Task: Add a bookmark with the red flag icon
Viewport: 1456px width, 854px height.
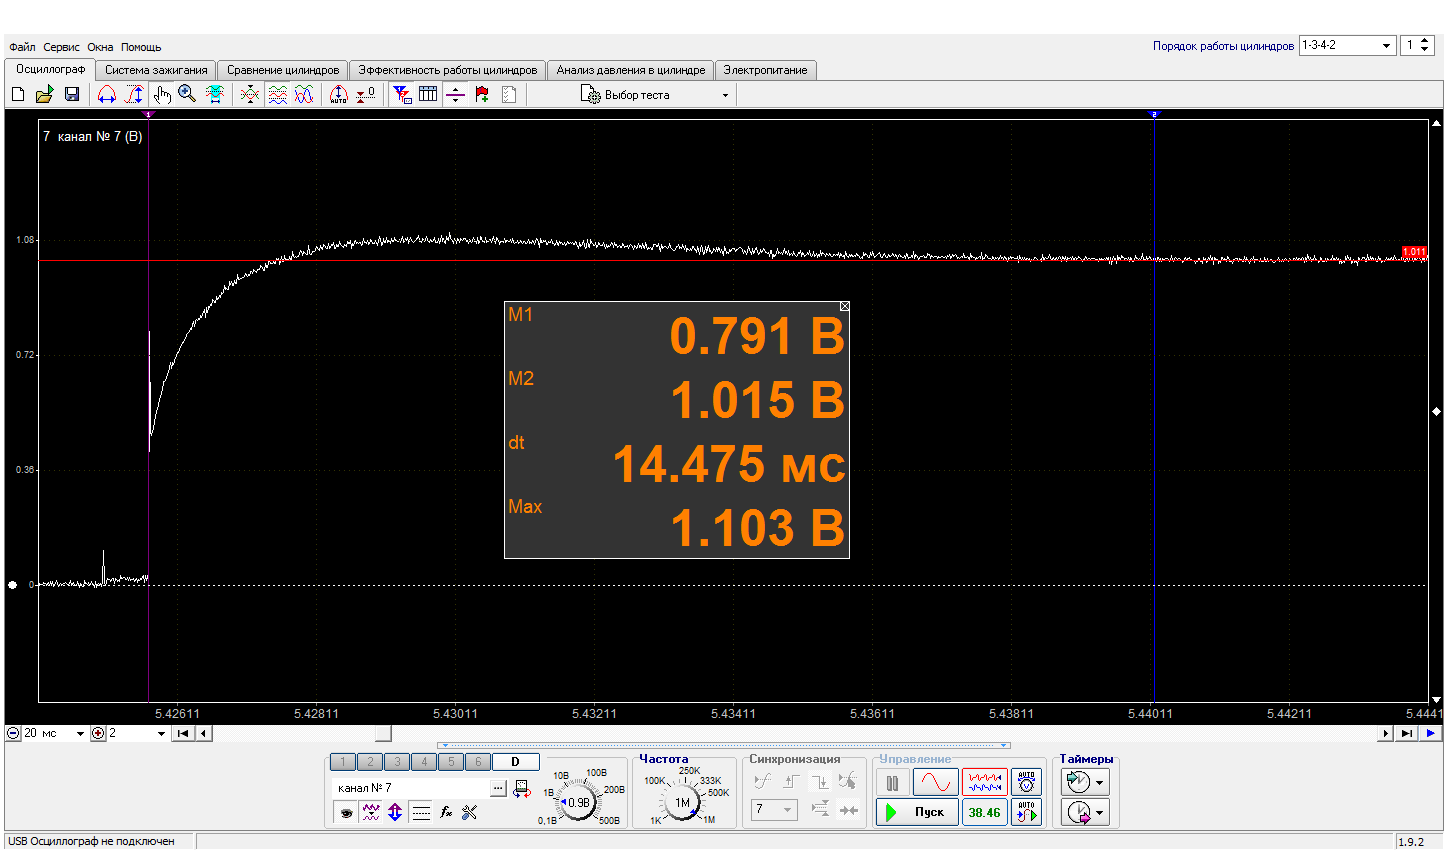Action: coord(482,94)
